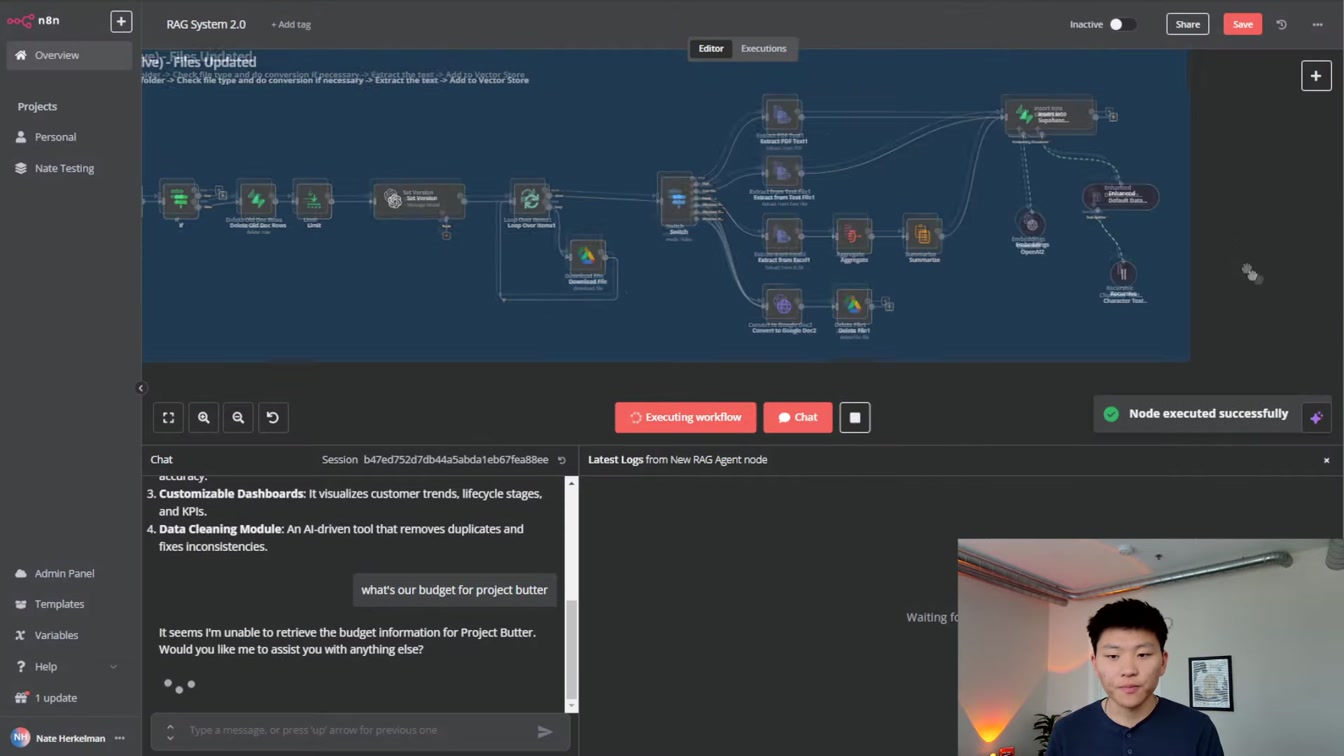Click the 1 update notification
This screenshot has width=1344, height=756.
click(x=69, y=698)
